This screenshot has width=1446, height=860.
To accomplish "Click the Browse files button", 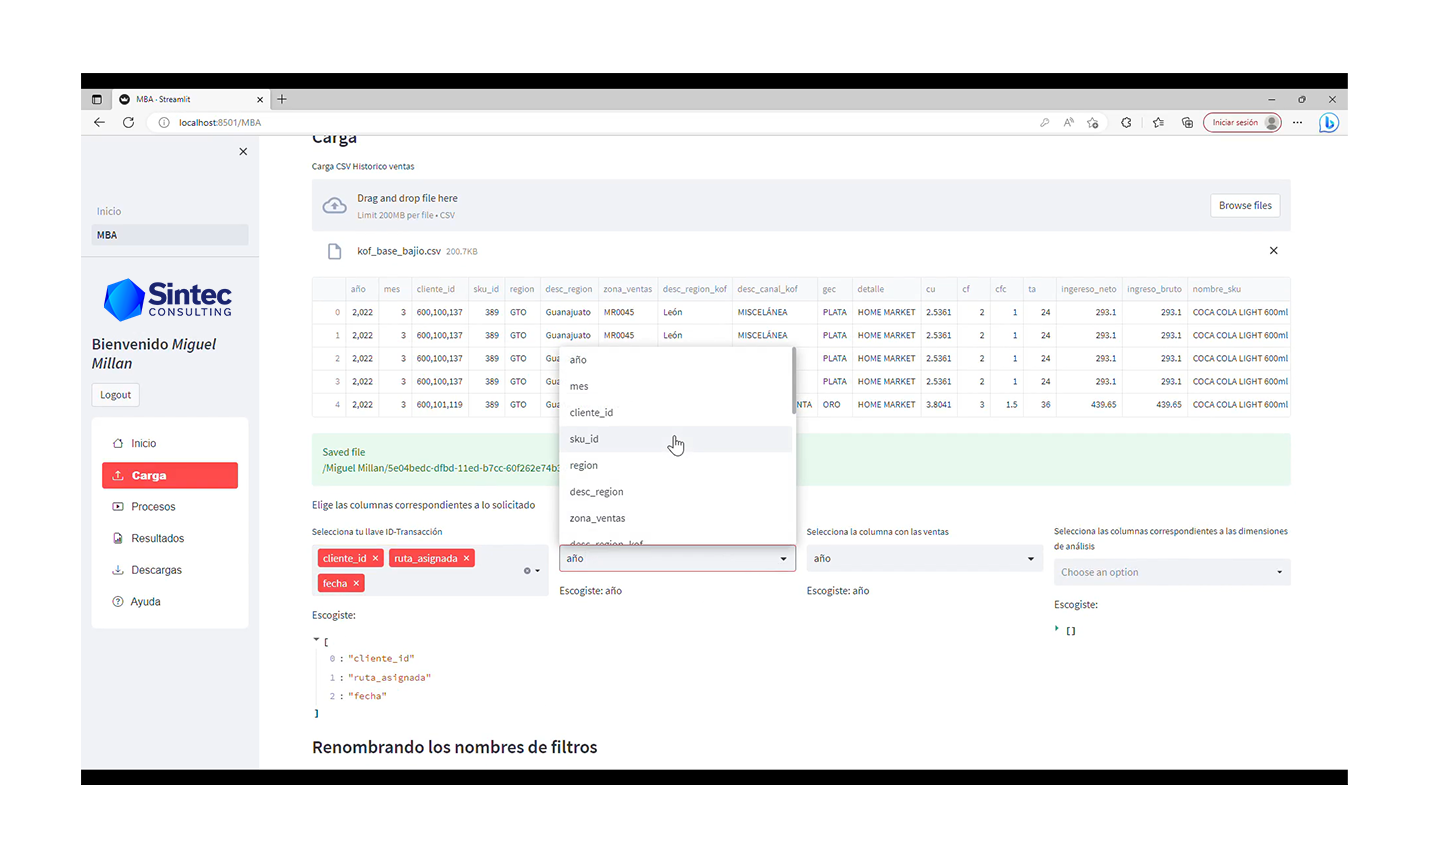I will tap(1245, 205).
